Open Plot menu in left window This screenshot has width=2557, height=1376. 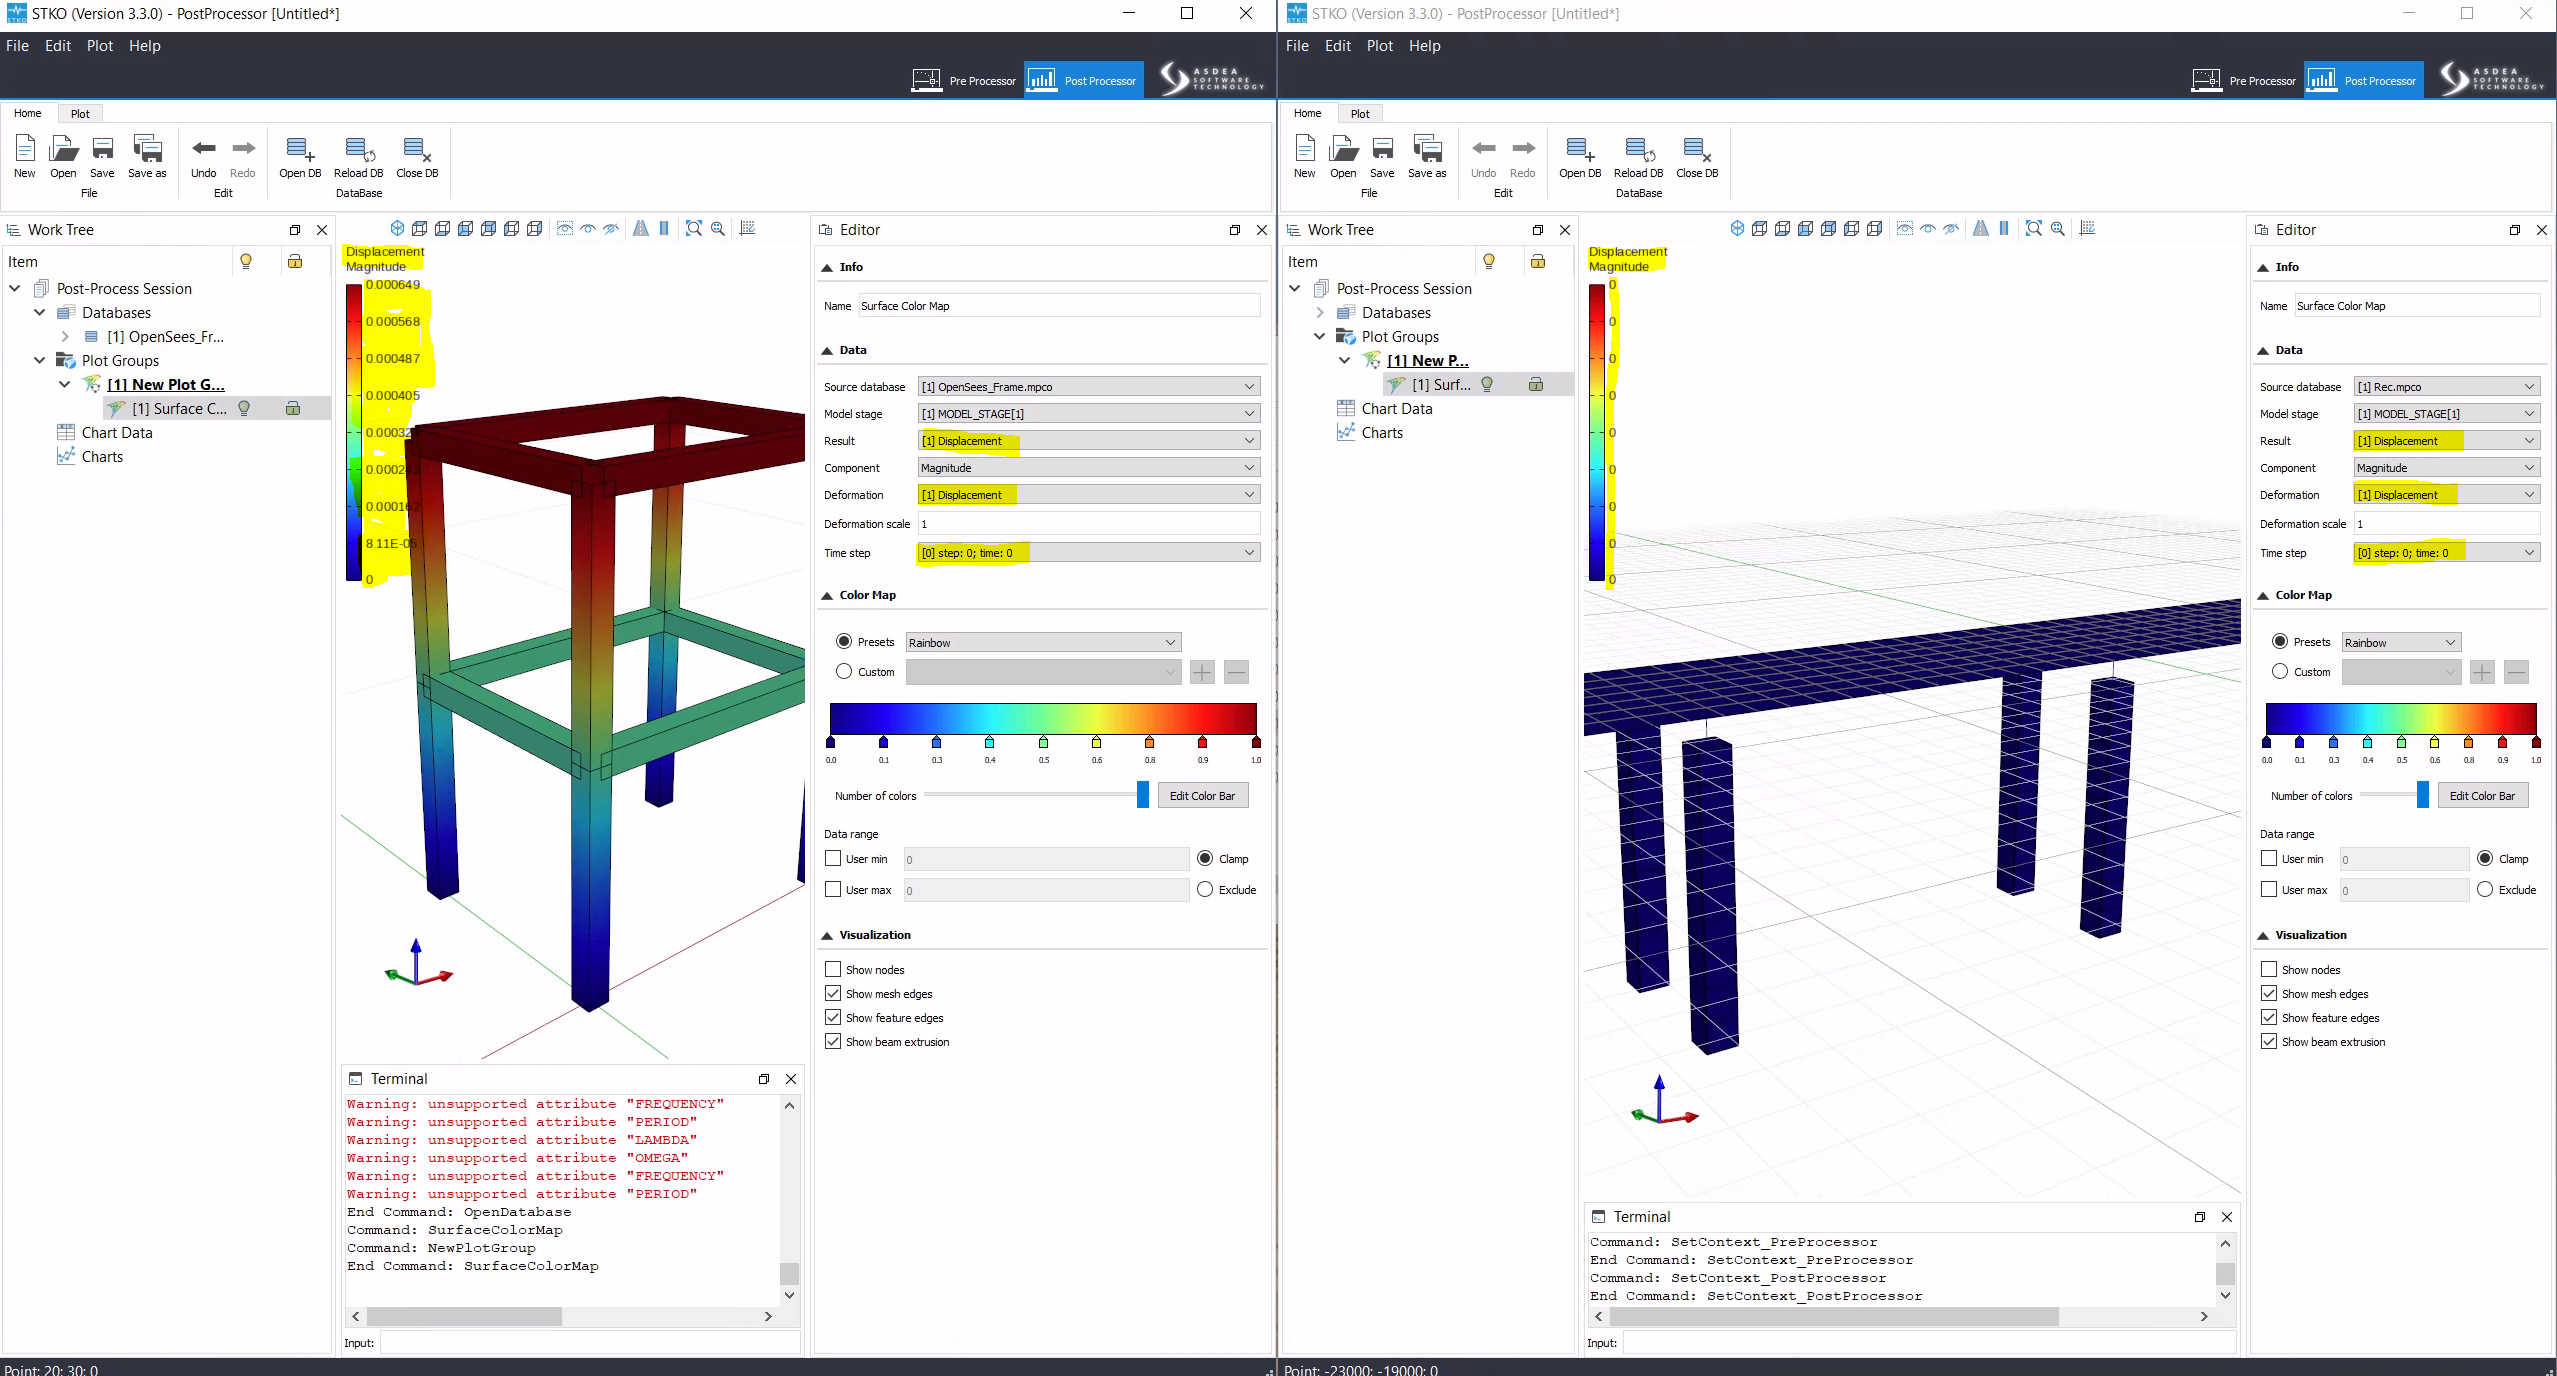(100, 46)
